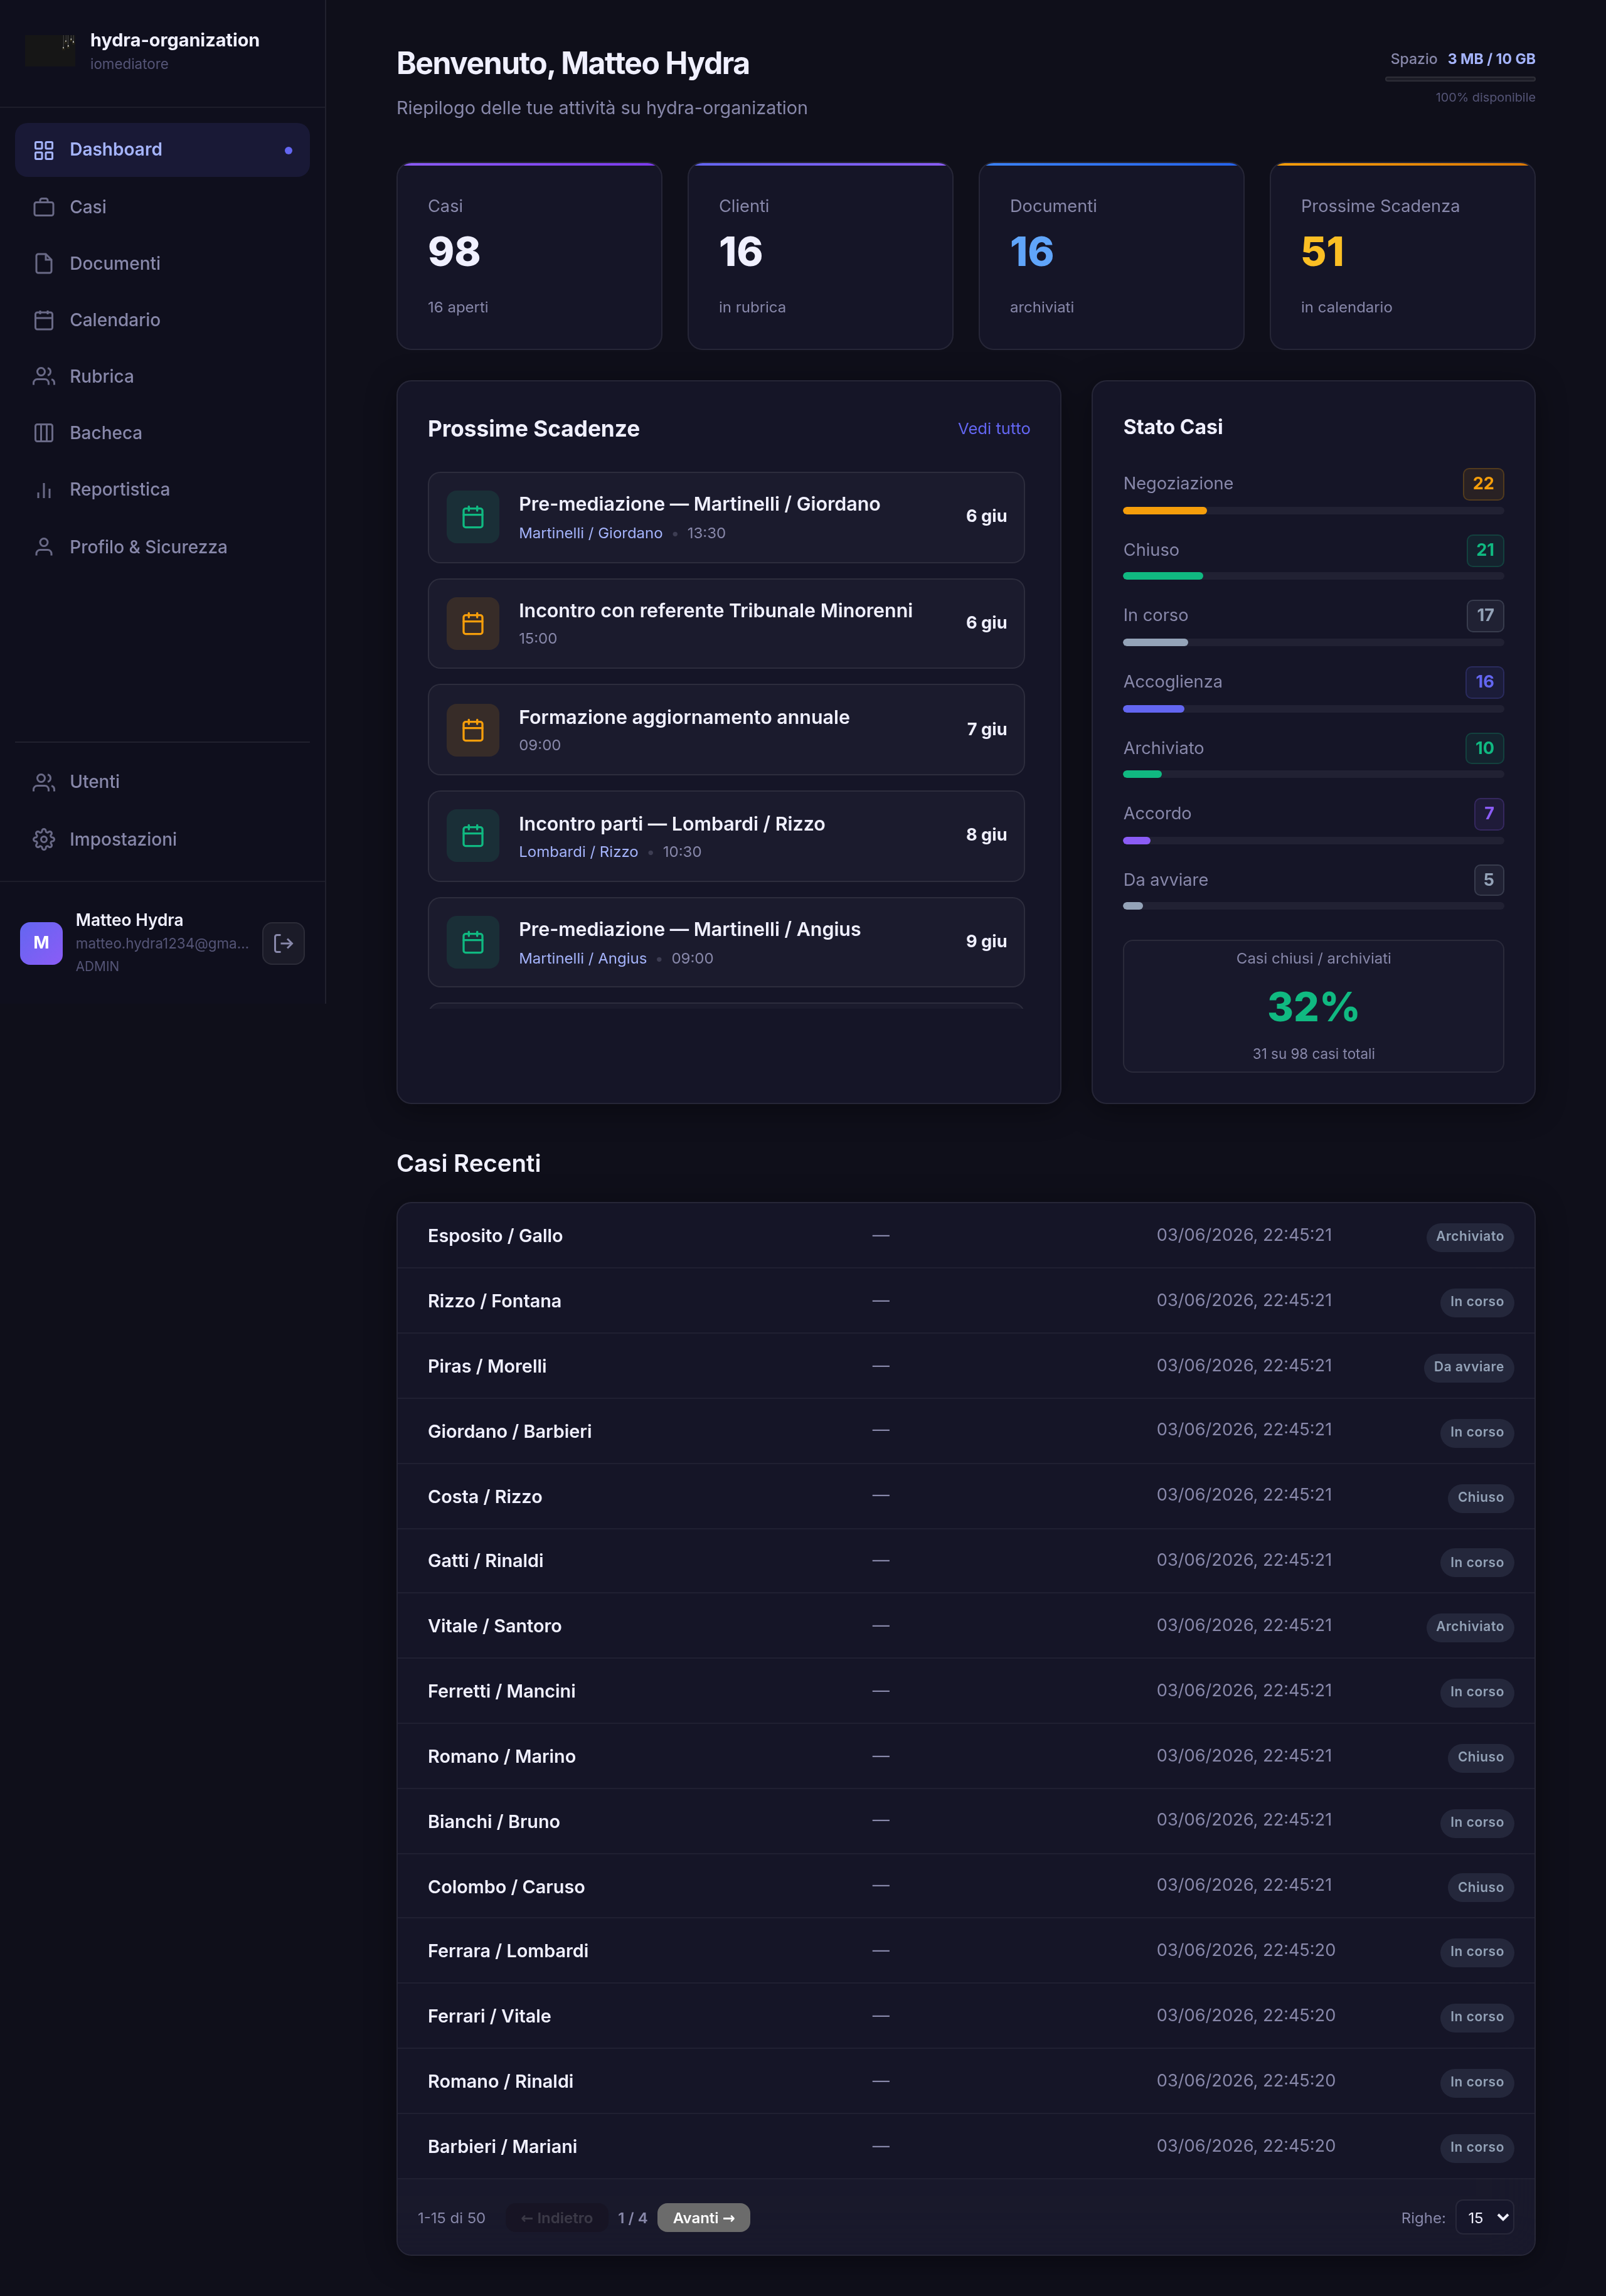
Task: Click calendar icon of Pre-mediazione Martinelli / Giordano
Action: point(473,517)
